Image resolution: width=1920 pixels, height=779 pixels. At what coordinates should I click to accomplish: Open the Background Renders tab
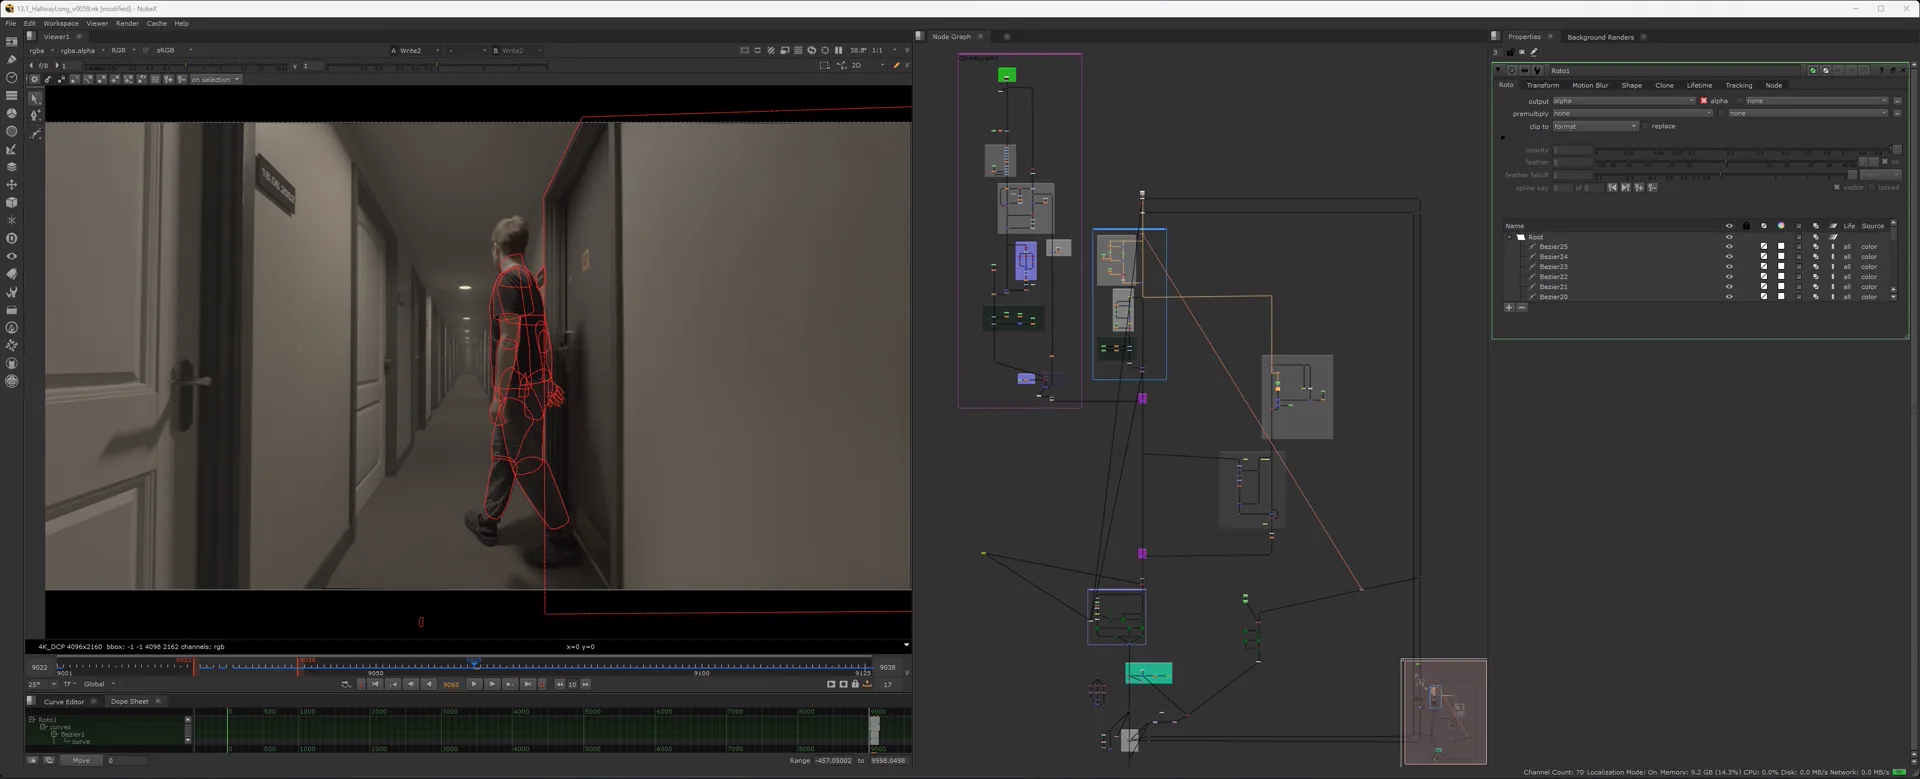pos(1600,37)
